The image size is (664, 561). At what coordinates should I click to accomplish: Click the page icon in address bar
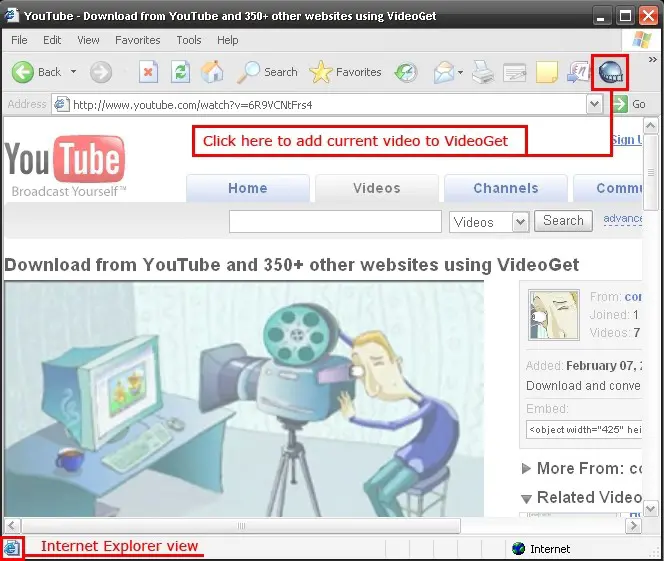[62, 104]
